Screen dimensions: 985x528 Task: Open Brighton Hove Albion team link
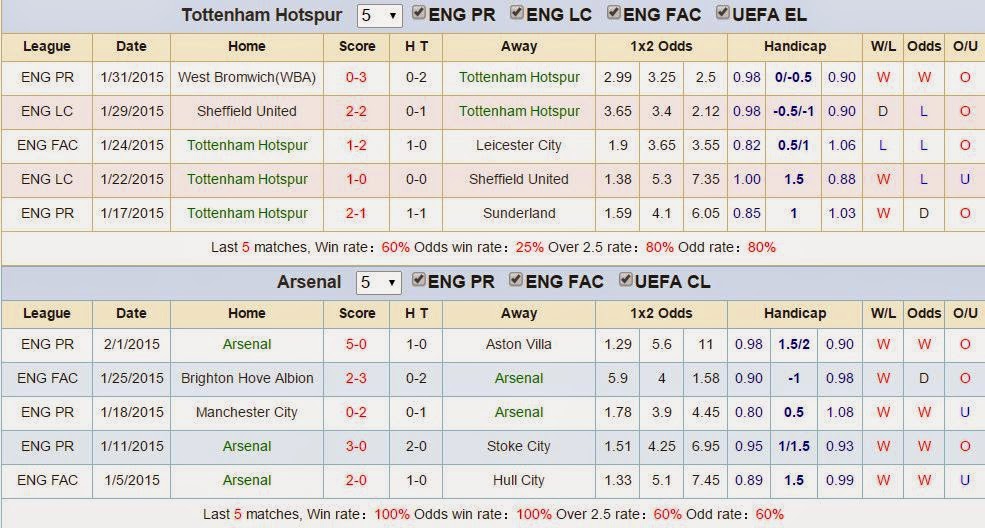[x=247, y=378]
